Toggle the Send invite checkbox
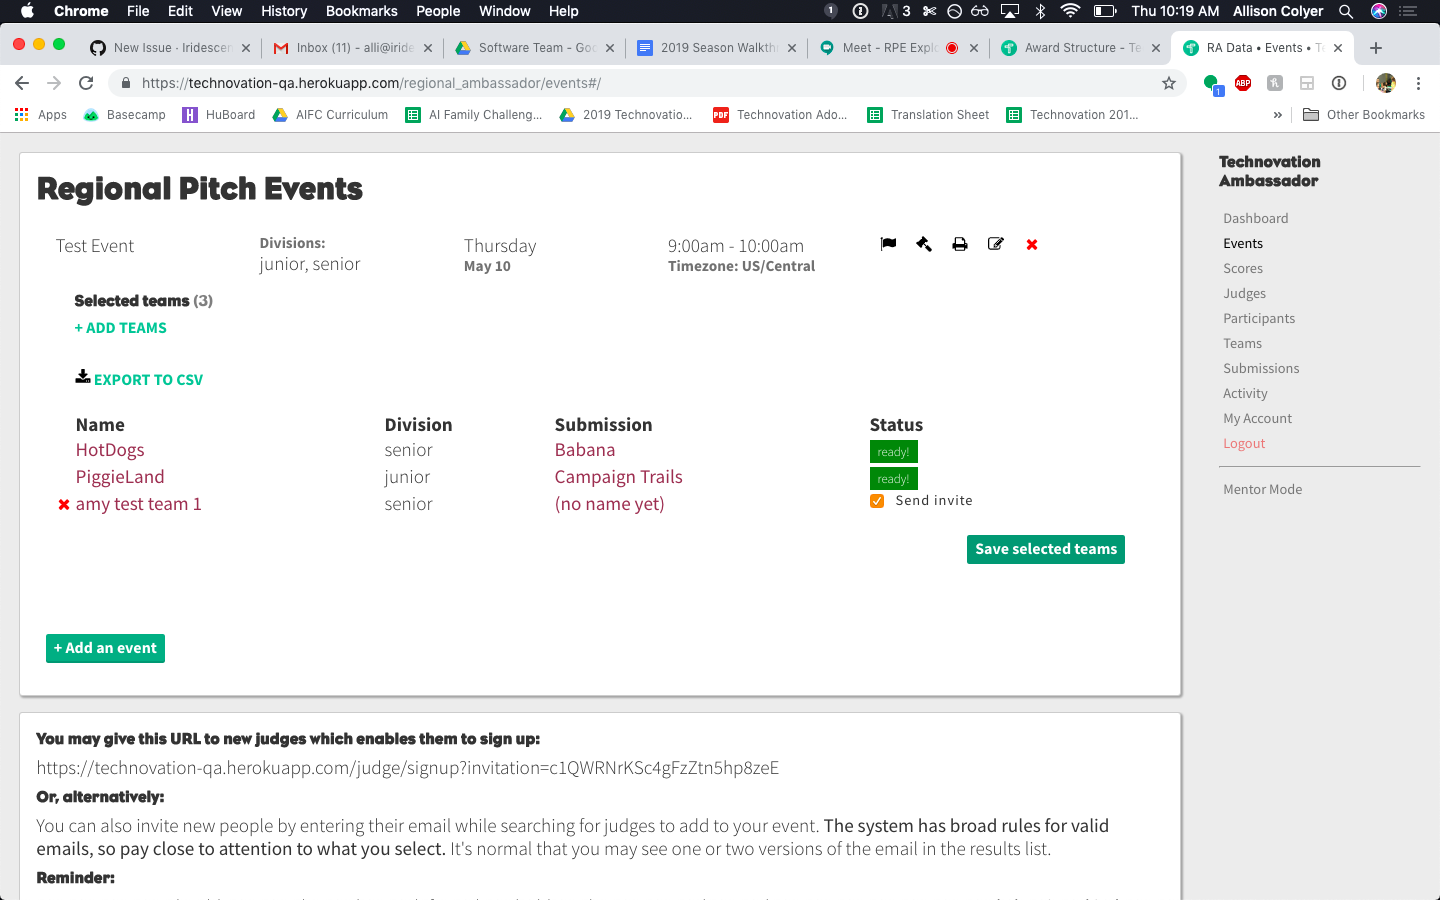 pyautogui.click(x=877, y=500)
